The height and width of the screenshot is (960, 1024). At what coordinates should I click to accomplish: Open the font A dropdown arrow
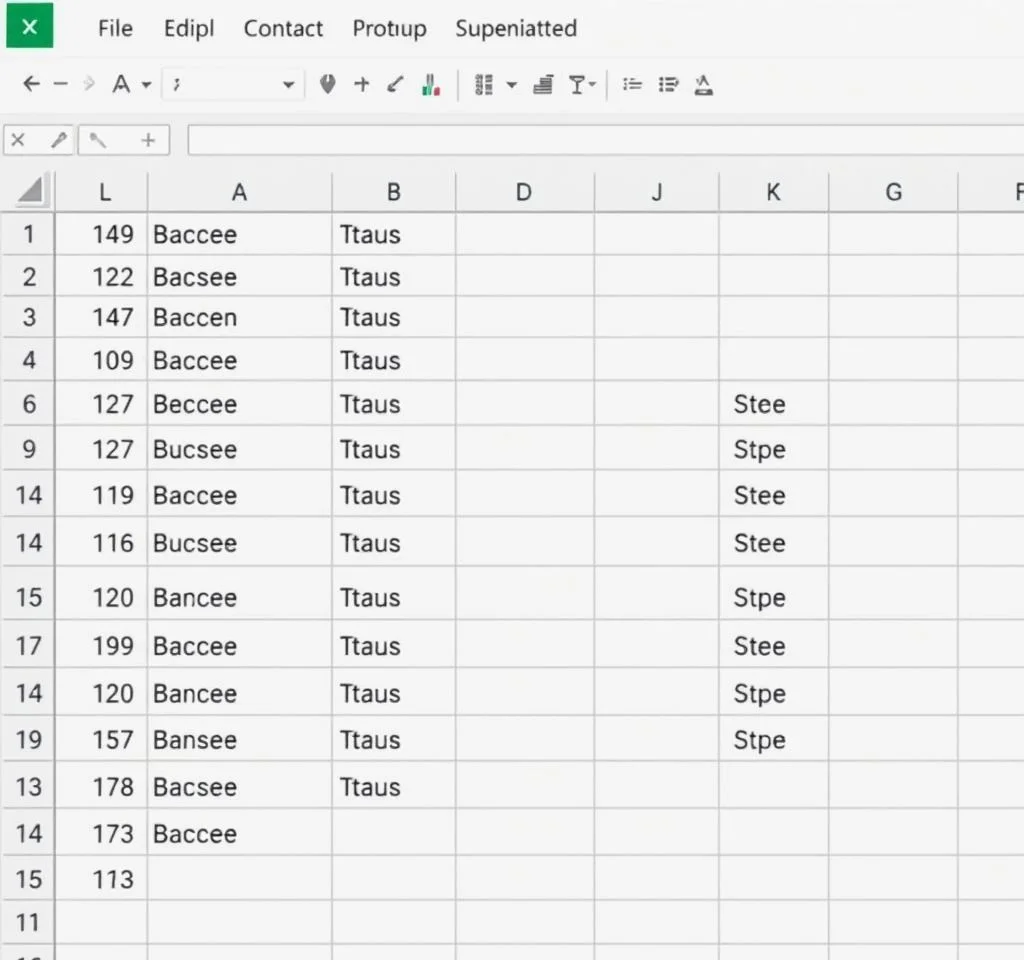pos(146,86)
